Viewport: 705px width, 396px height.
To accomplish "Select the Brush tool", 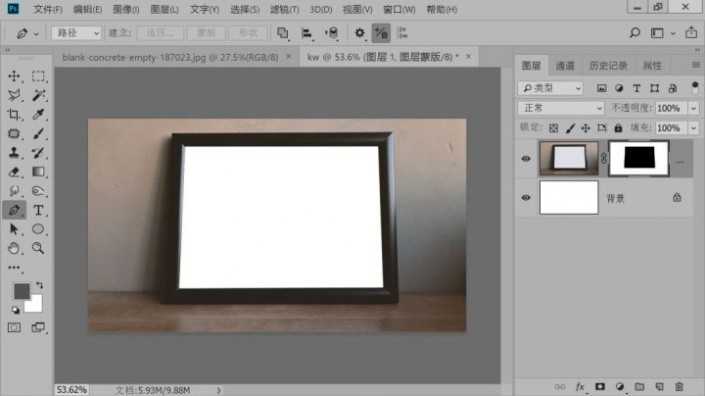I will (x=38, y=133).
